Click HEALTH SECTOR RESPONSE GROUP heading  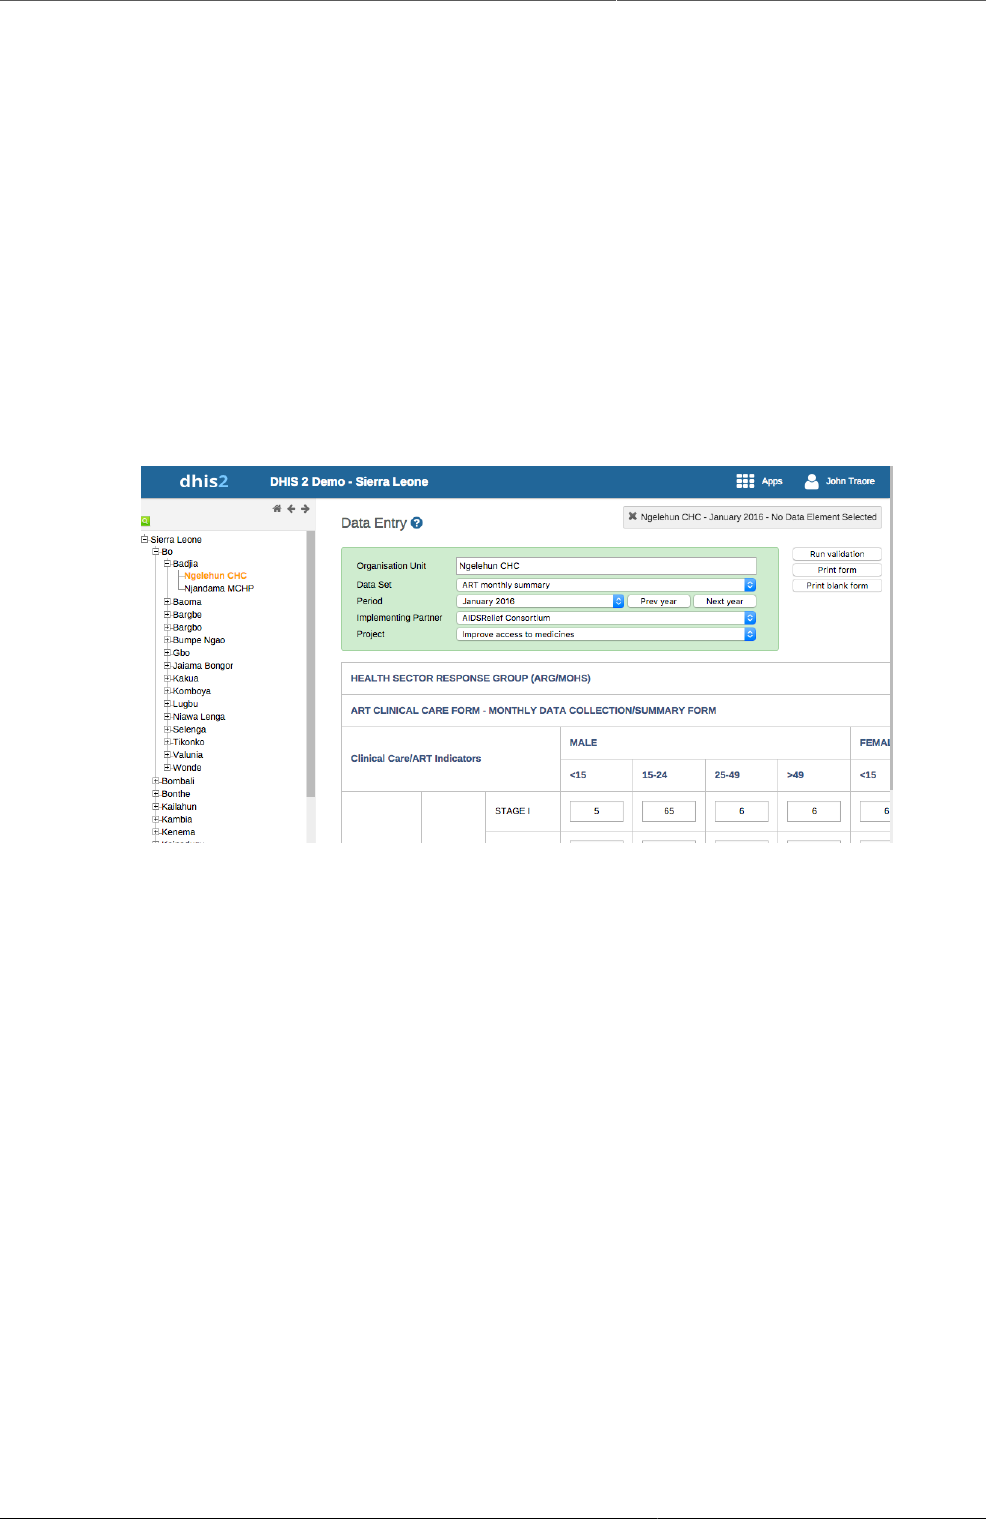coord(470,678)
